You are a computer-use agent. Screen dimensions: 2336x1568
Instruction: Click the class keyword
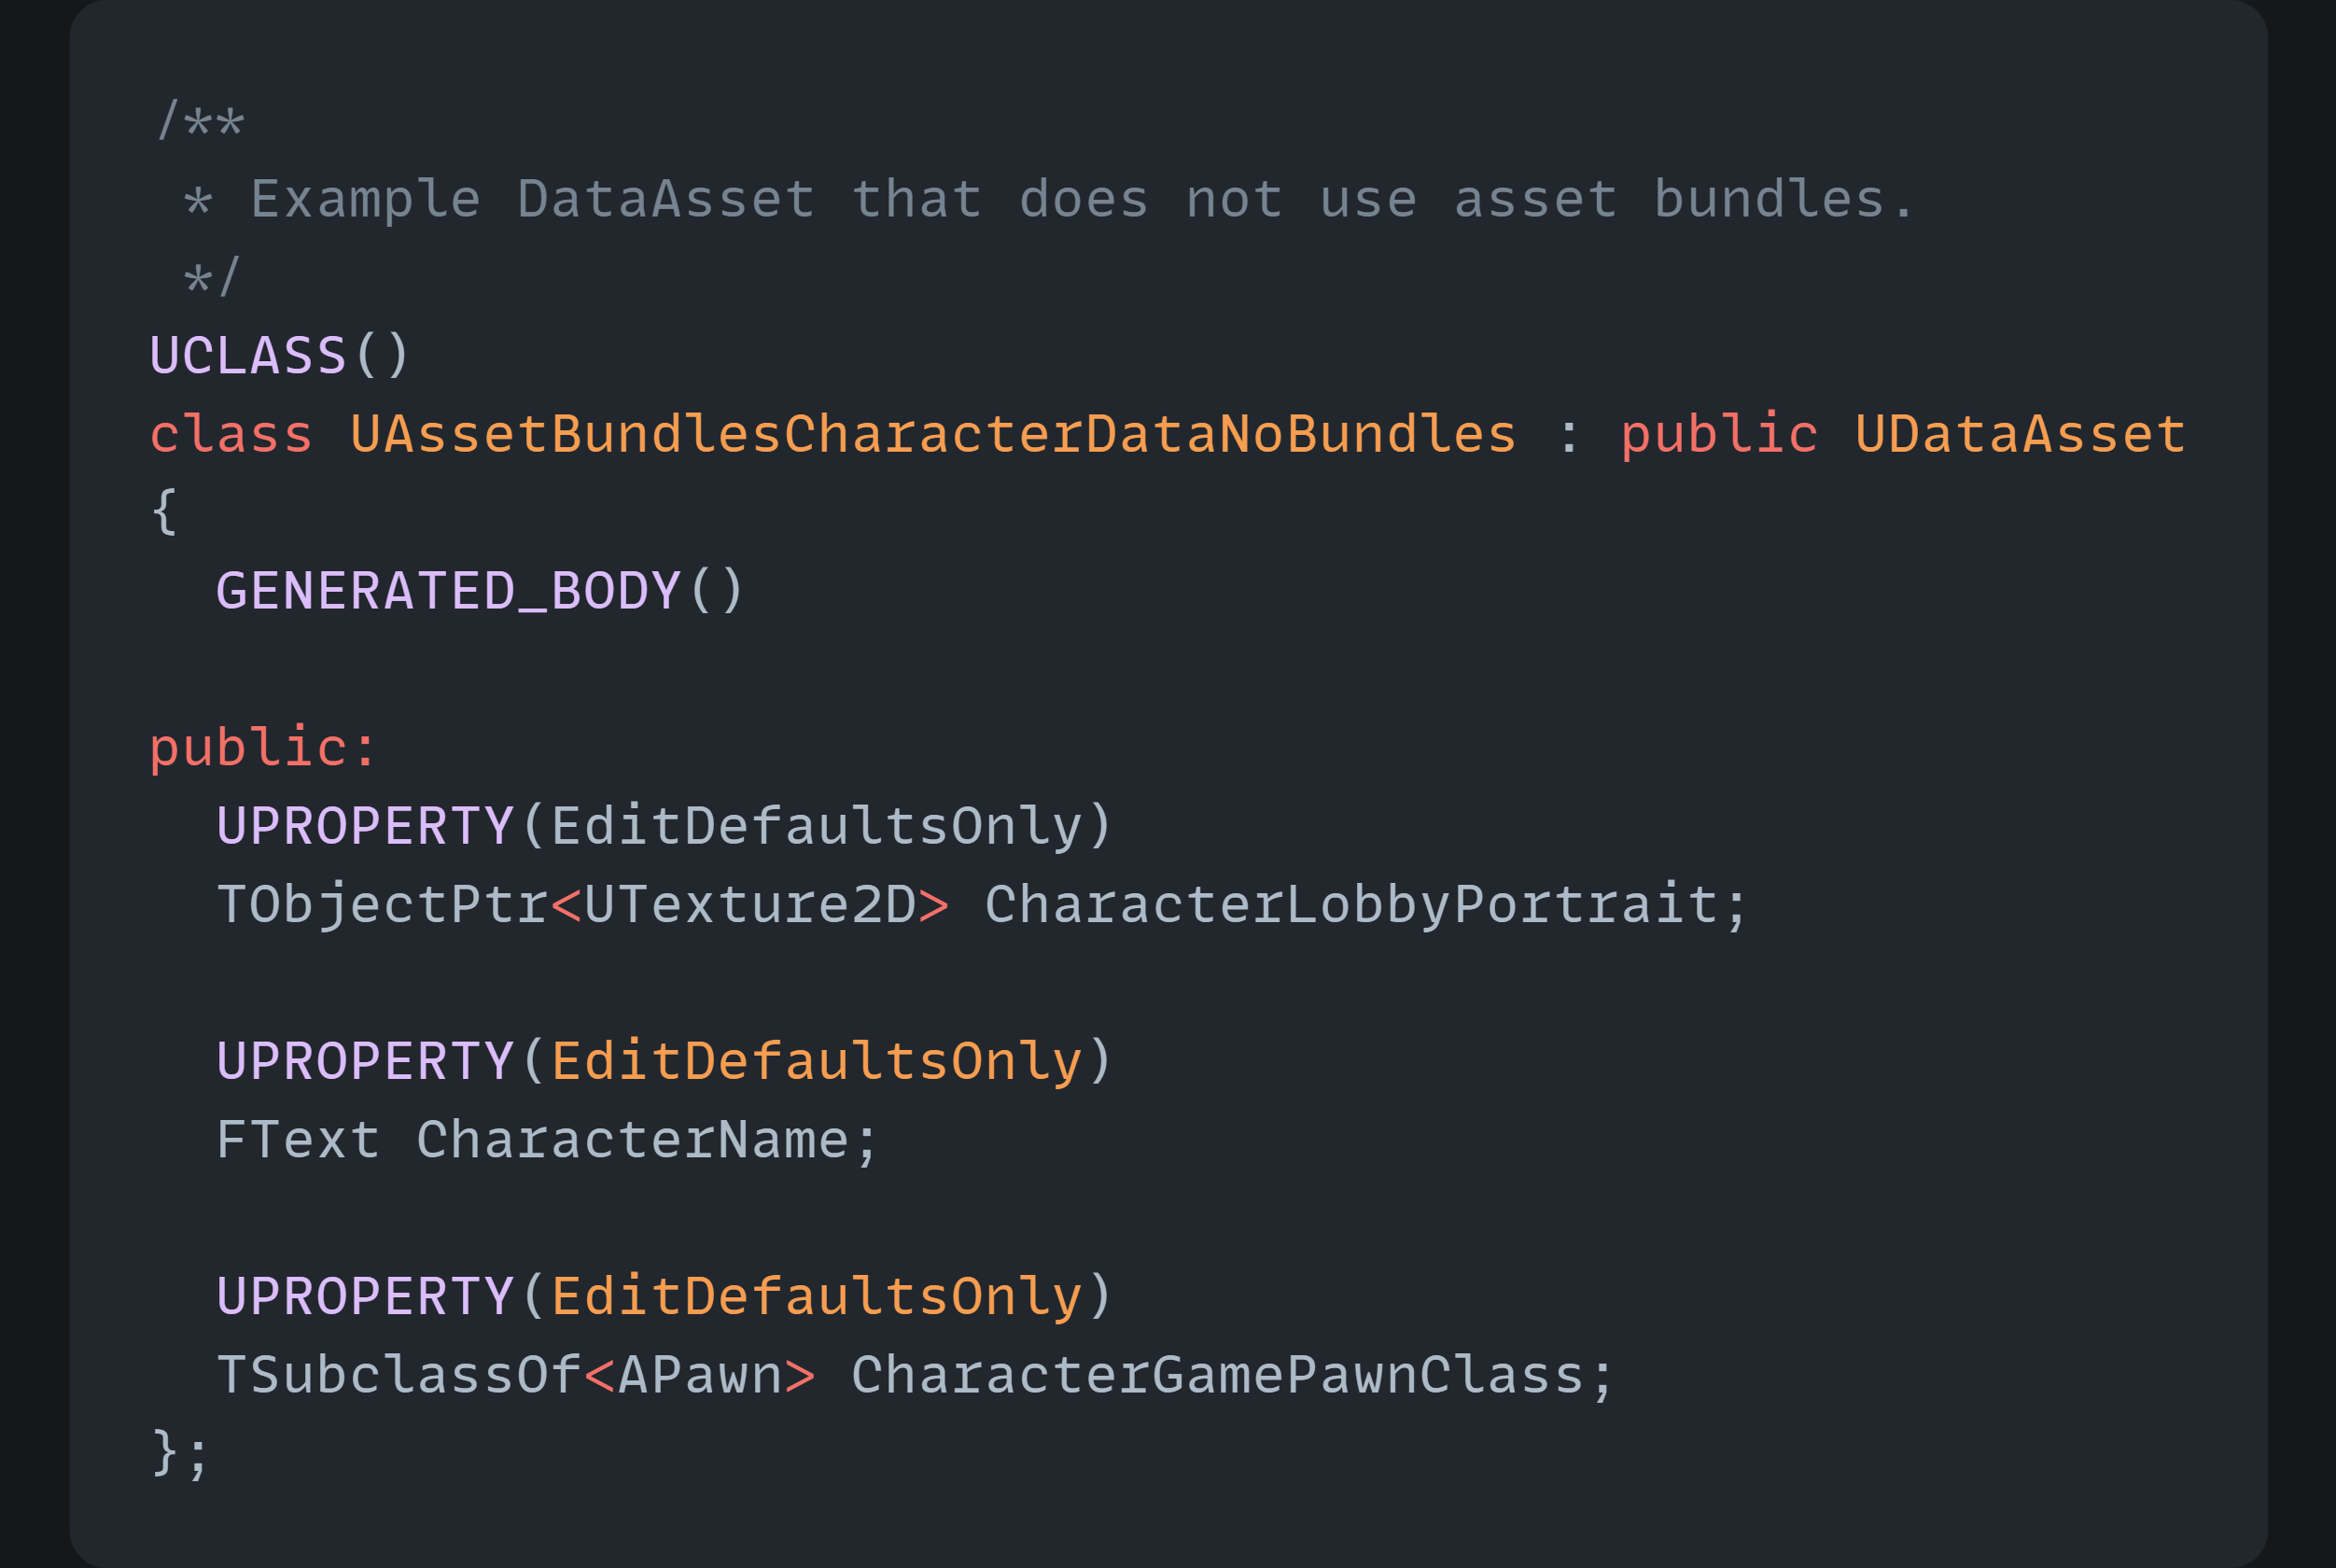(x=231, y=435)
